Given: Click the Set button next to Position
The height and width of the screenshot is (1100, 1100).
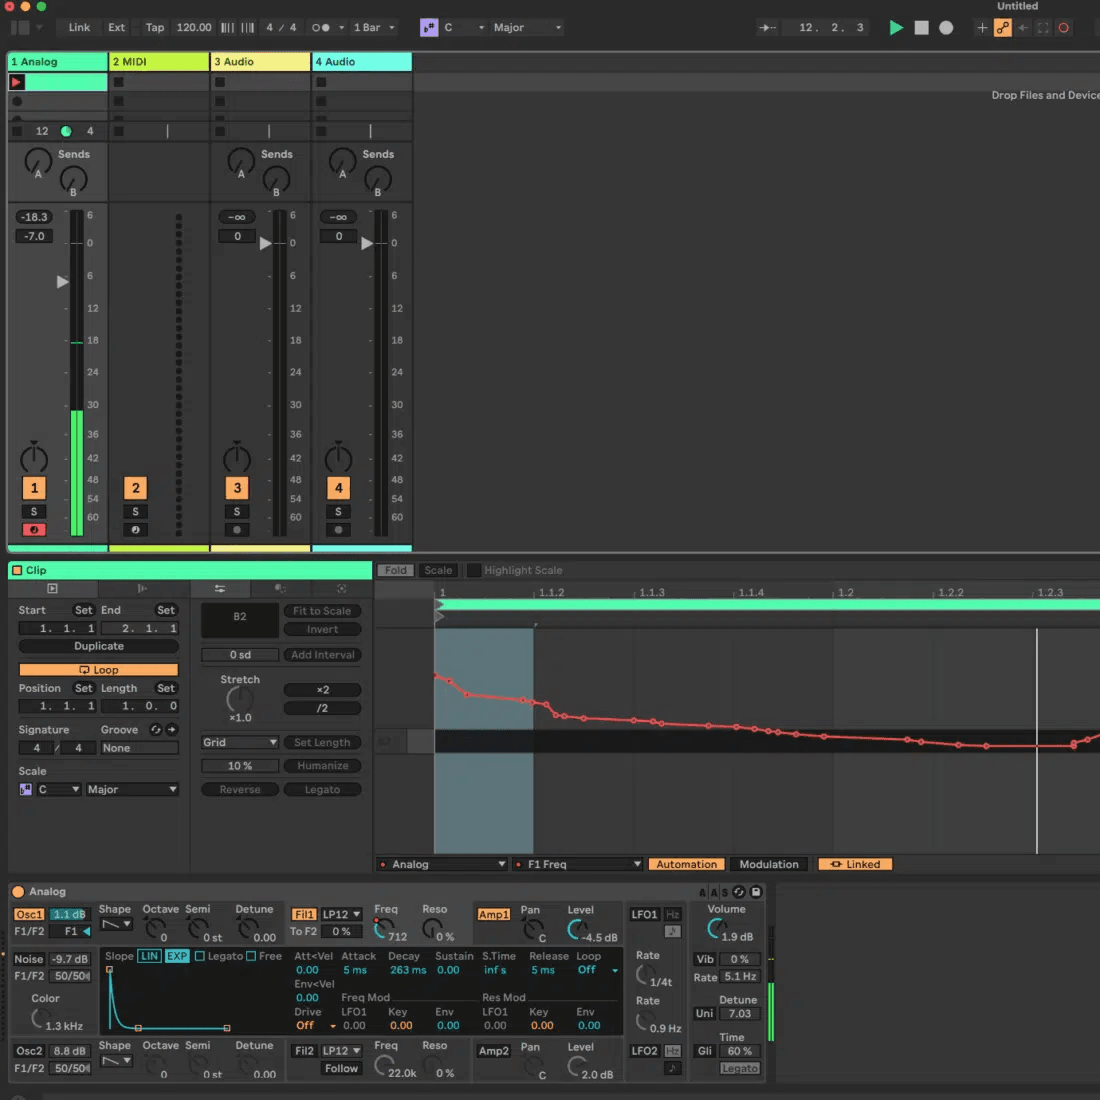Looking at the screenshot, I should [x=83, y=688].
